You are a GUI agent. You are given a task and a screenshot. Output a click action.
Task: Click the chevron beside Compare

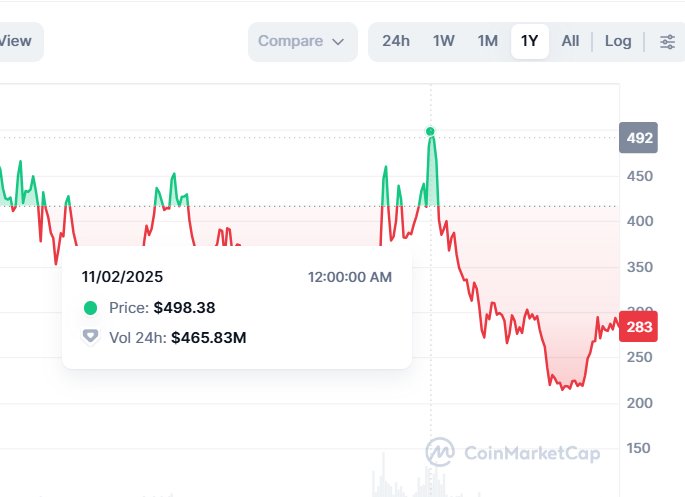[x=338, y=42]
